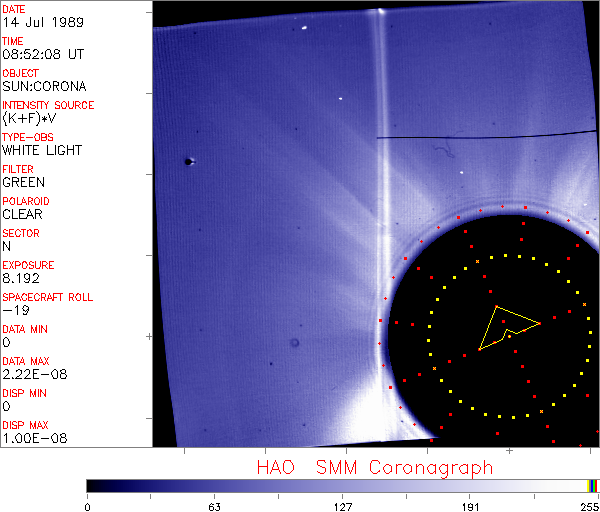Viewport: 600px width, 512px height.
Task: Click the blue-to-white intensity color bar
Action: (337, 486)
